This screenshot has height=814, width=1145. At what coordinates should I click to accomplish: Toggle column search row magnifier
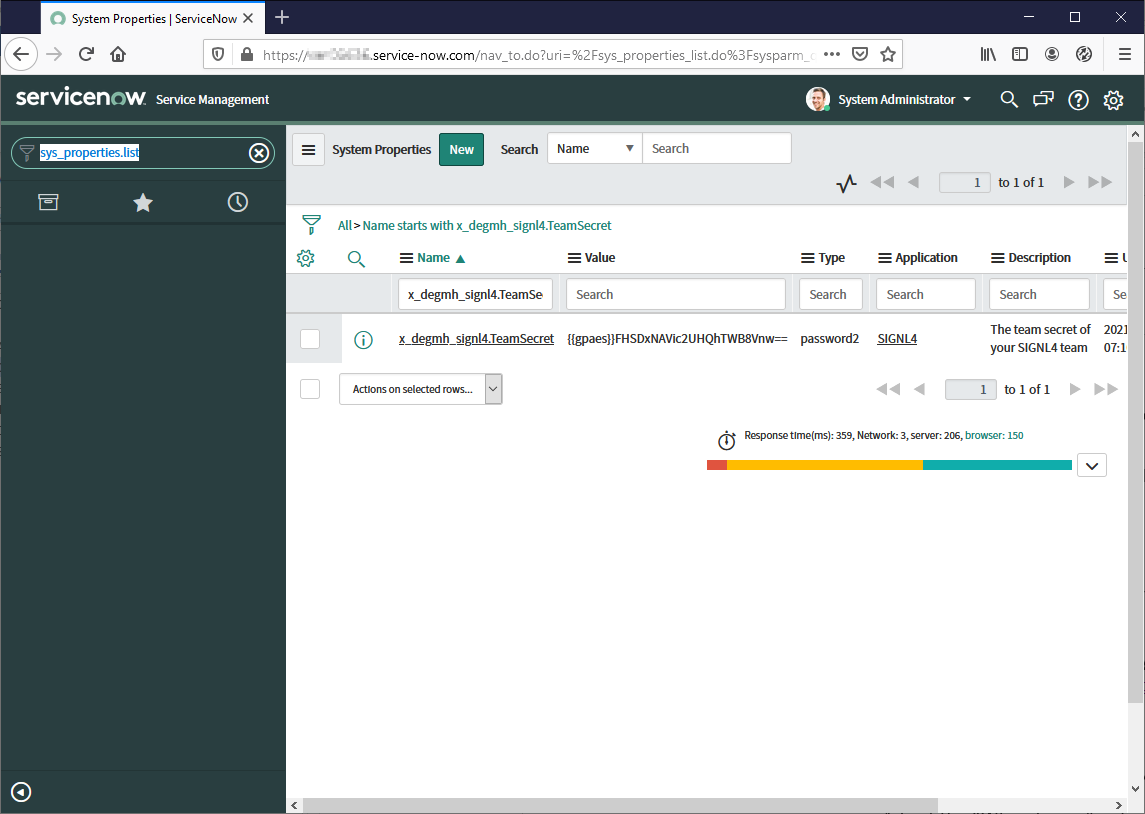[x=356, y=258]
